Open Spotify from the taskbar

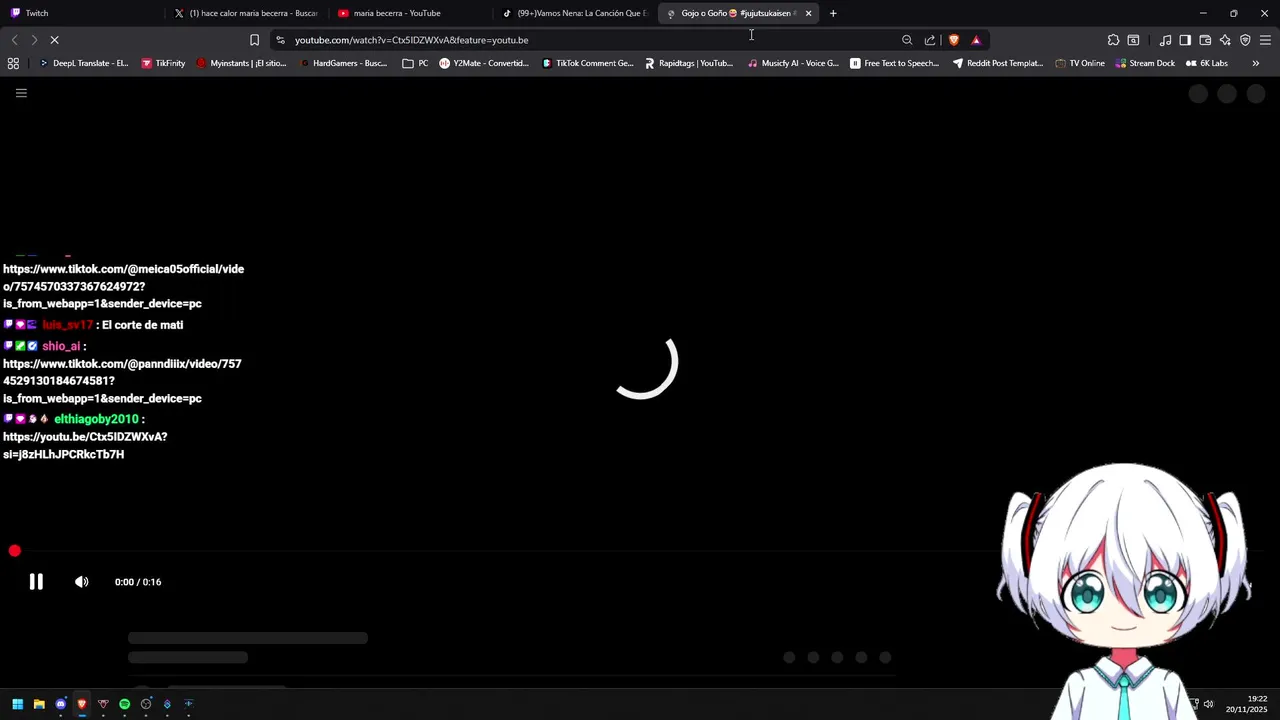coord(124,704)
